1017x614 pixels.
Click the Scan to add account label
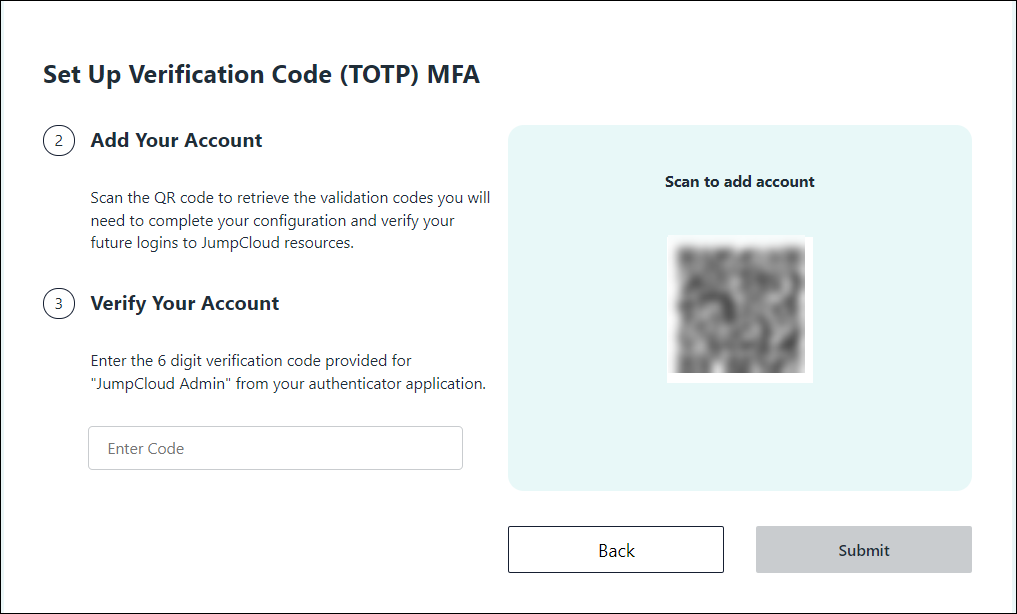click(x=739, y=182)
